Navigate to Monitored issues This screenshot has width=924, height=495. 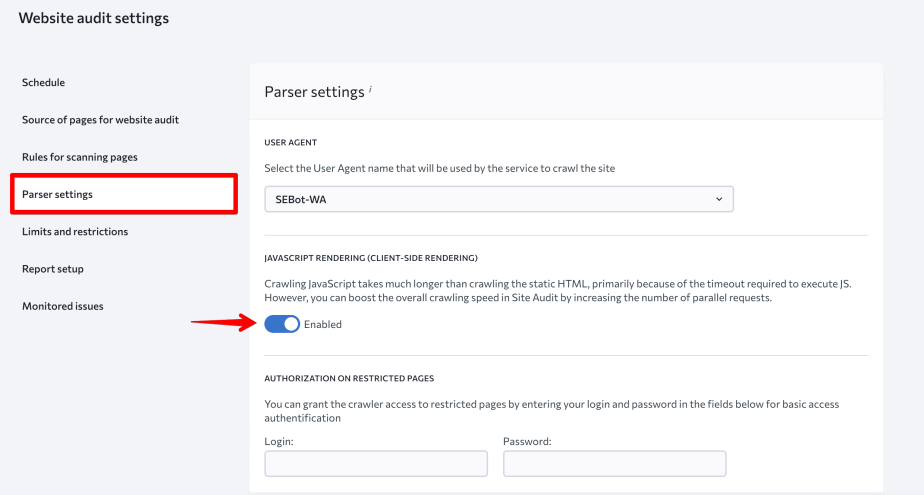62,306
